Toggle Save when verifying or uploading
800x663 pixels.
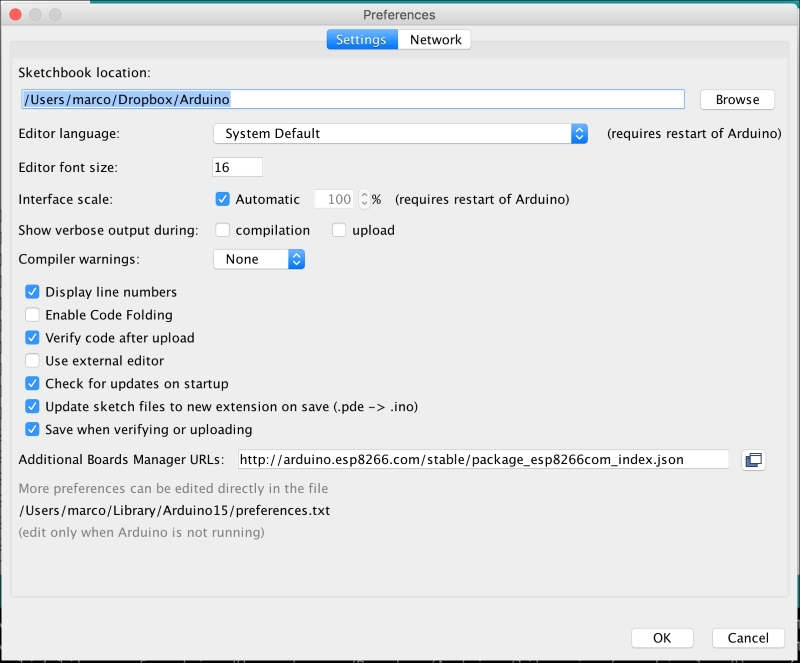(33, 430)
